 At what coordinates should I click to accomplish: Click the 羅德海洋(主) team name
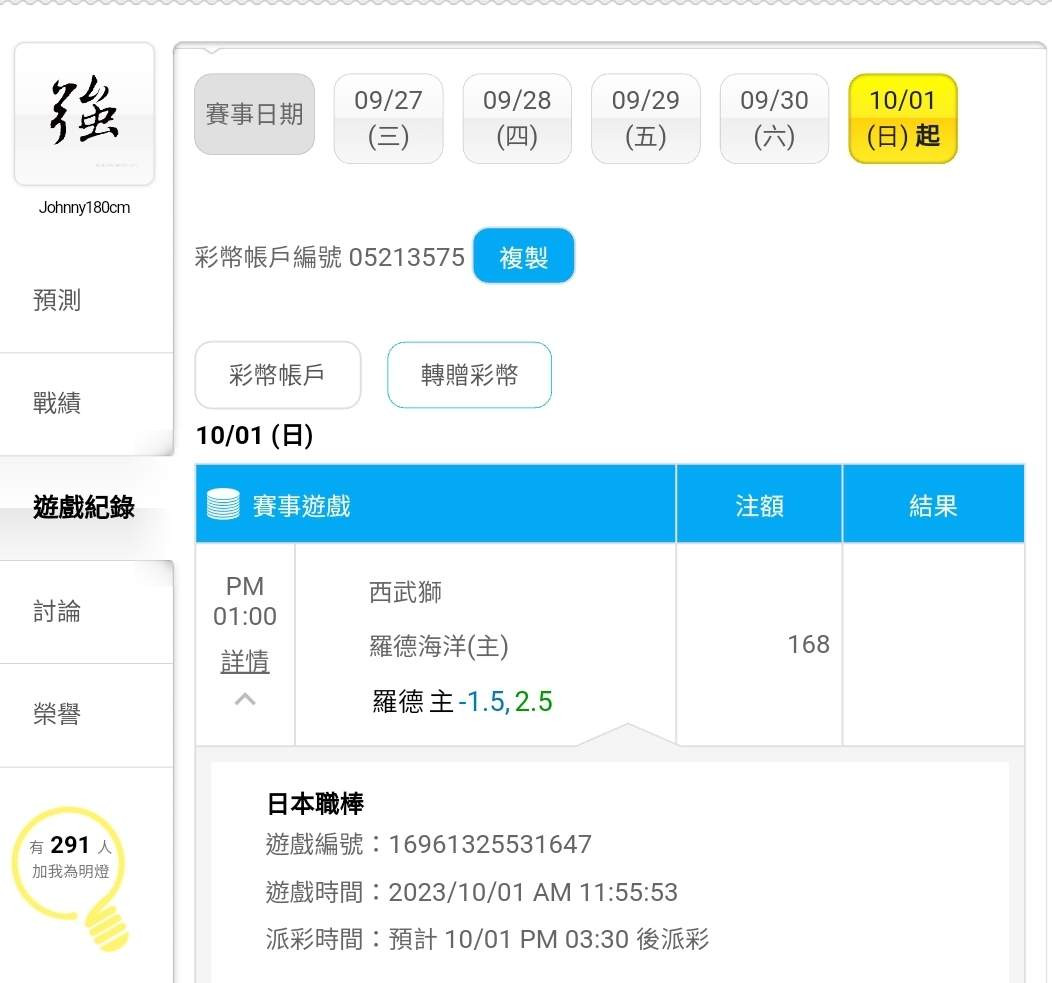(x=439, y=646)
